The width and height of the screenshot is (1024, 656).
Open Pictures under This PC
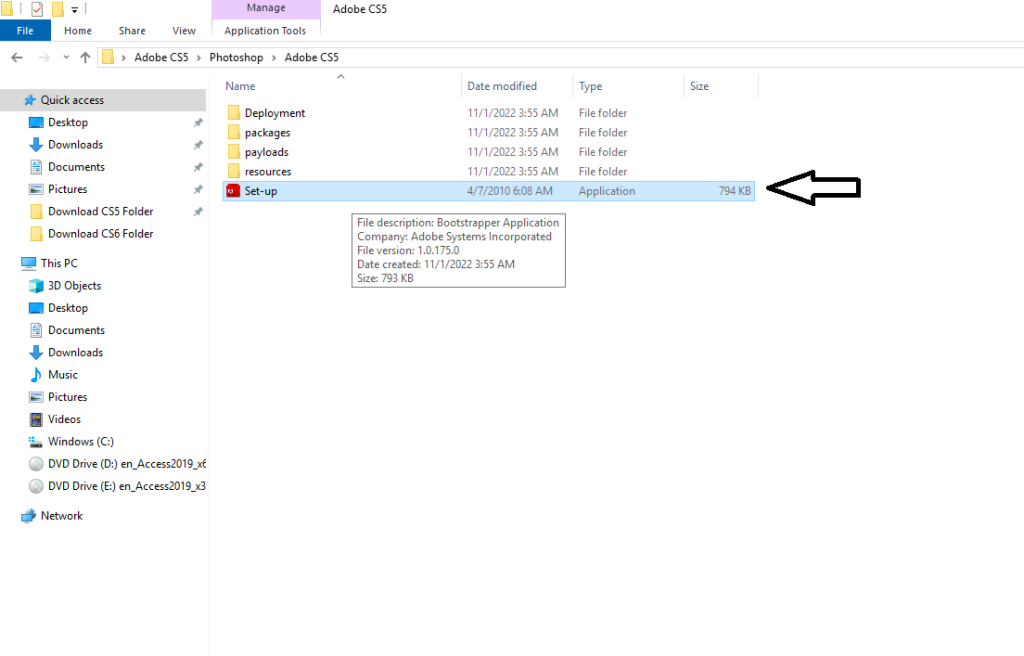[x=67, y=397]
